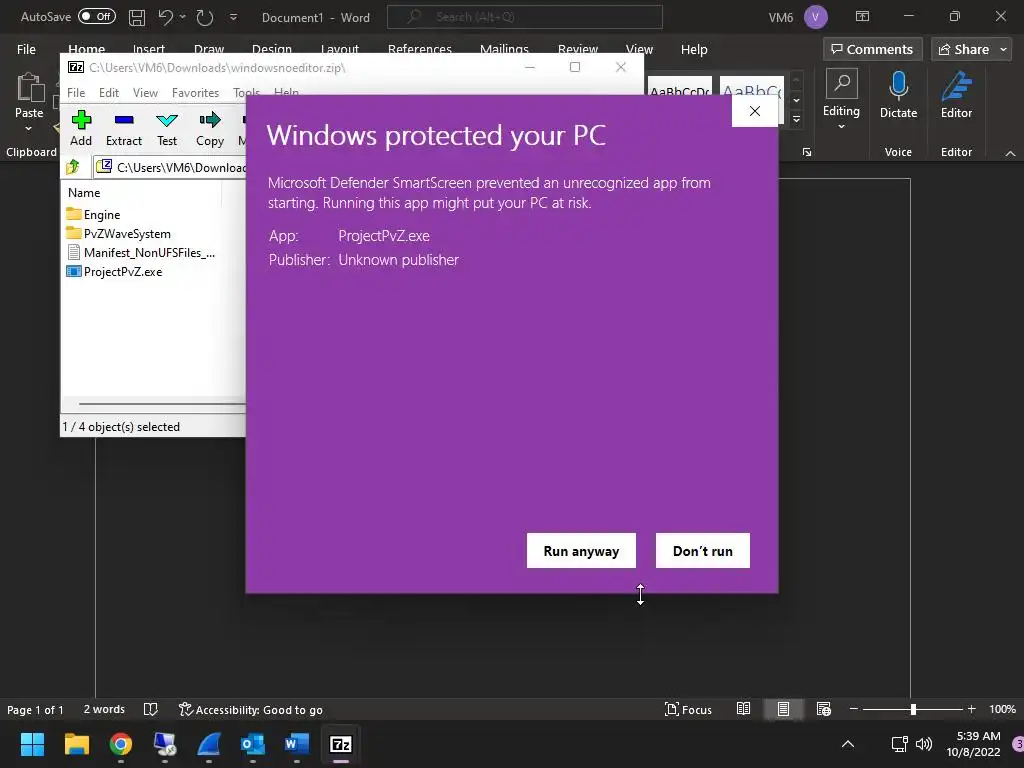
Task: Go up one folder level in 7-Zip
Action: click(x=72, y=167)
